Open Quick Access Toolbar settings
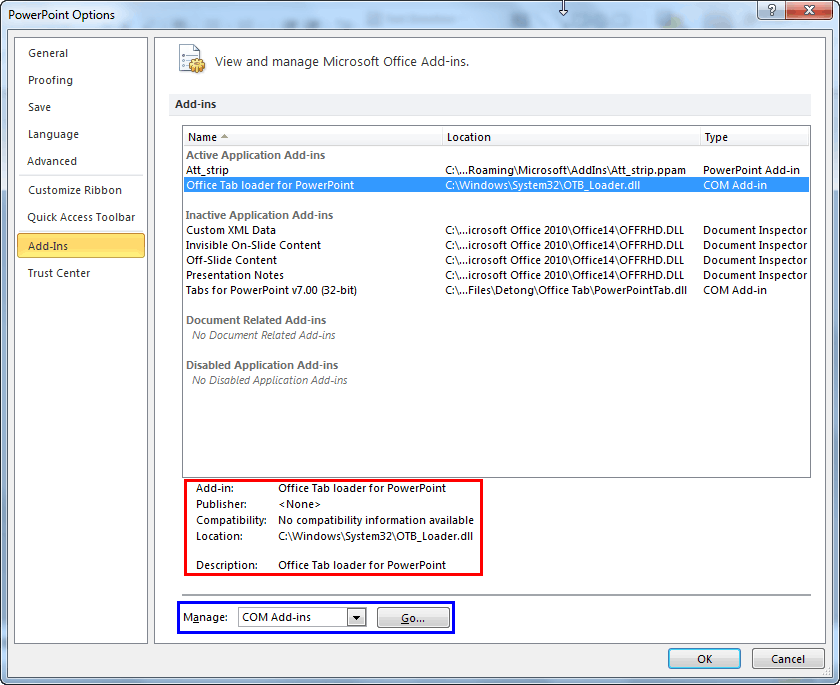Screen dimensions: 840x685 pyautogui.click(x=81, y=217)
